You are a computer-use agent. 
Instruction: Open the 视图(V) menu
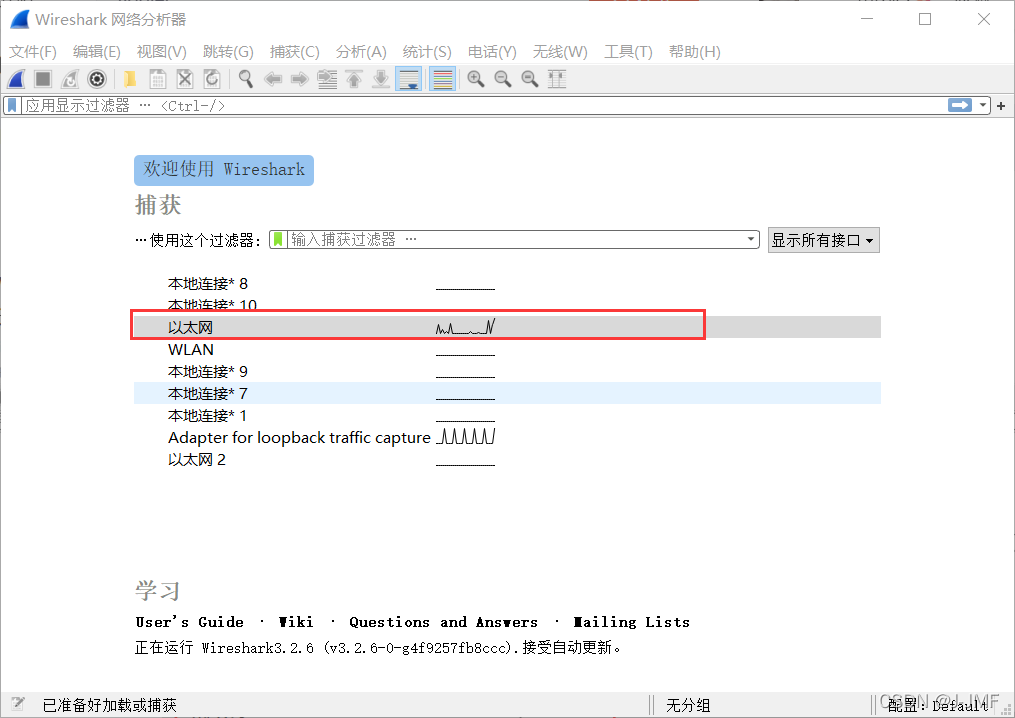(x=161, y=52)
